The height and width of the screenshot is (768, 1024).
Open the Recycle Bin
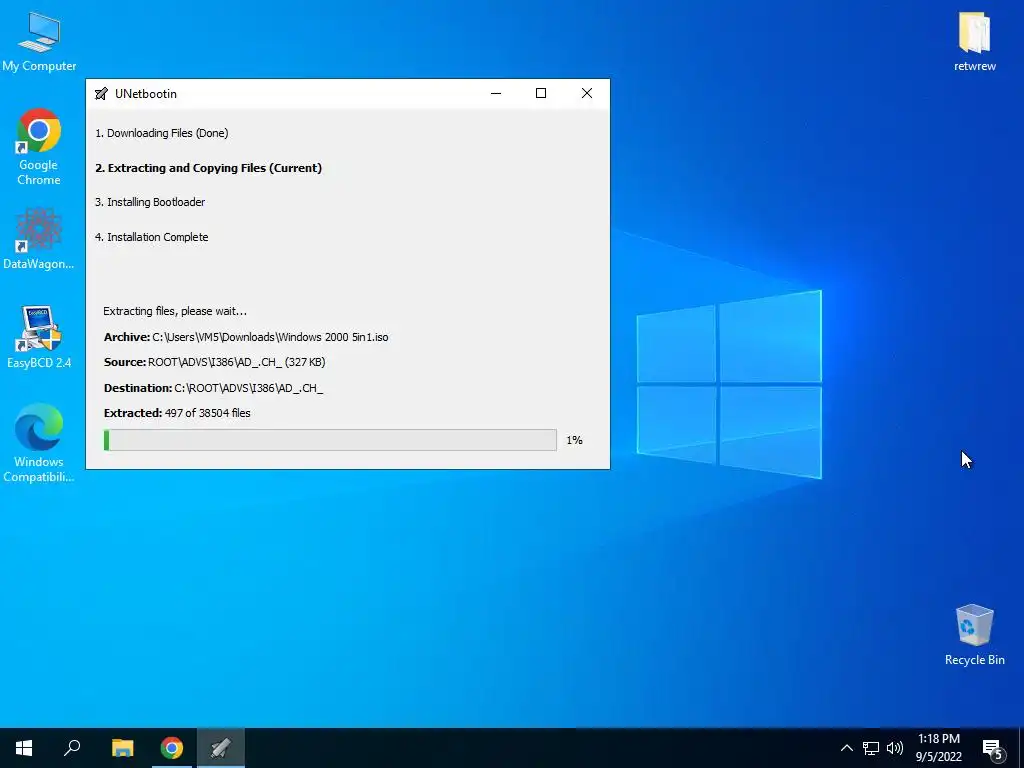click(974, 635)
